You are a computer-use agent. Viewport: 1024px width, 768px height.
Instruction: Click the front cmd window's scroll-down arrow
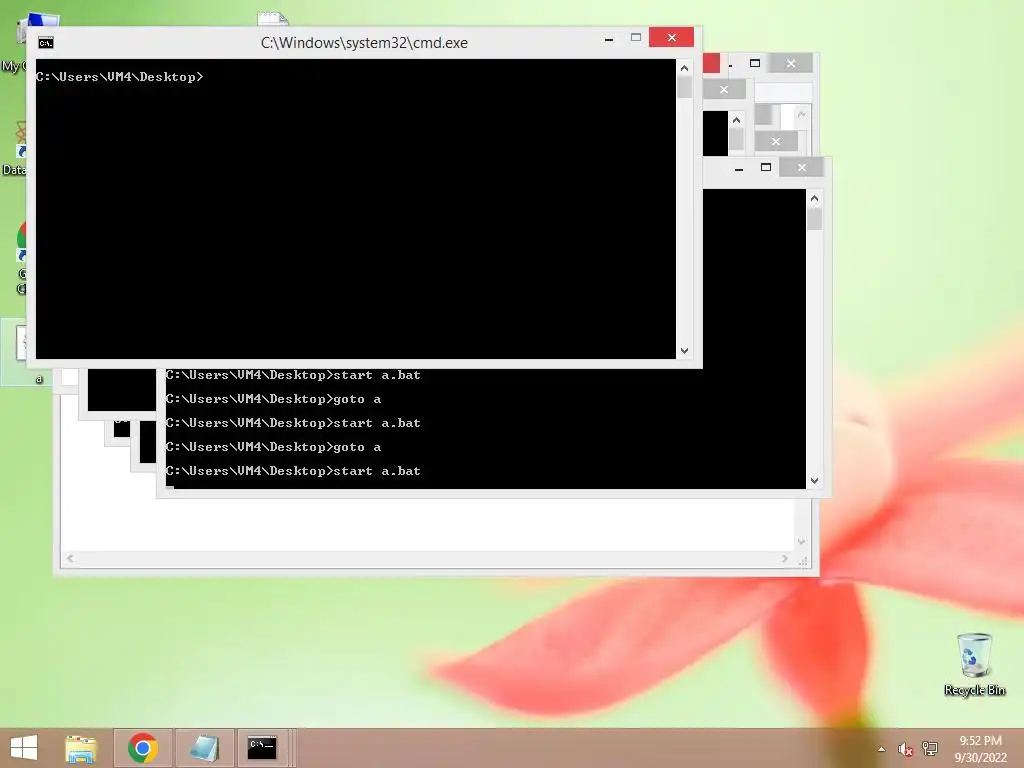[x=684, y=351]
